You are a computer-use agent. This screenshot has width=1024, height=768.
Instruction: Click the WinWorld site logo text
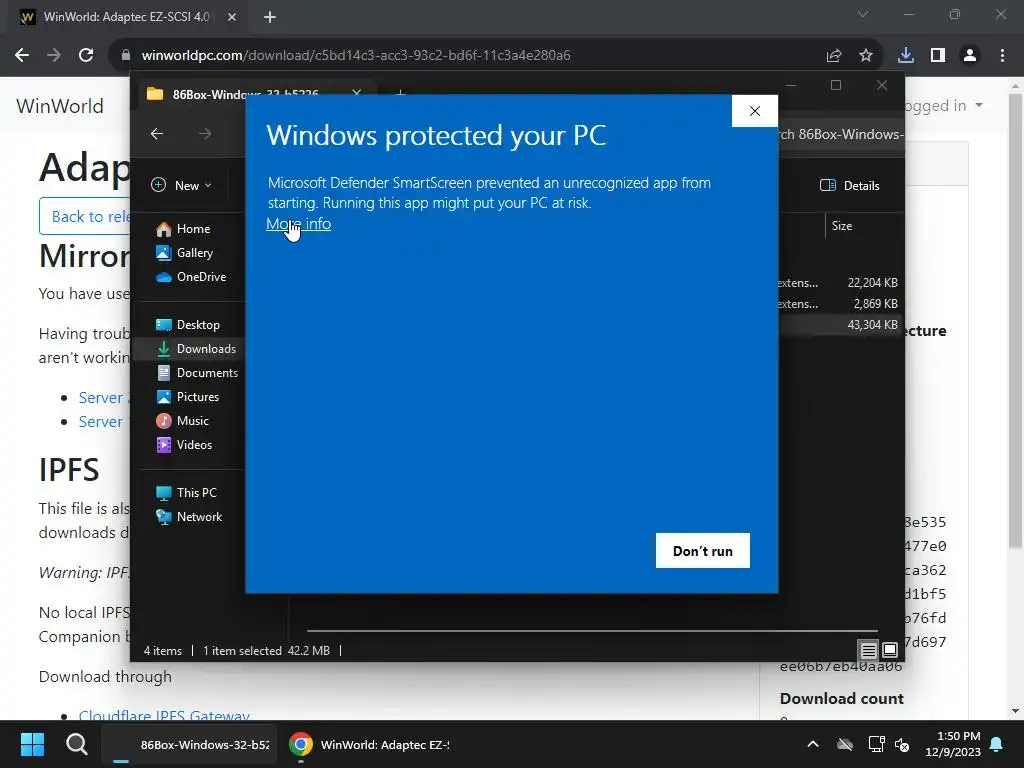59,106
